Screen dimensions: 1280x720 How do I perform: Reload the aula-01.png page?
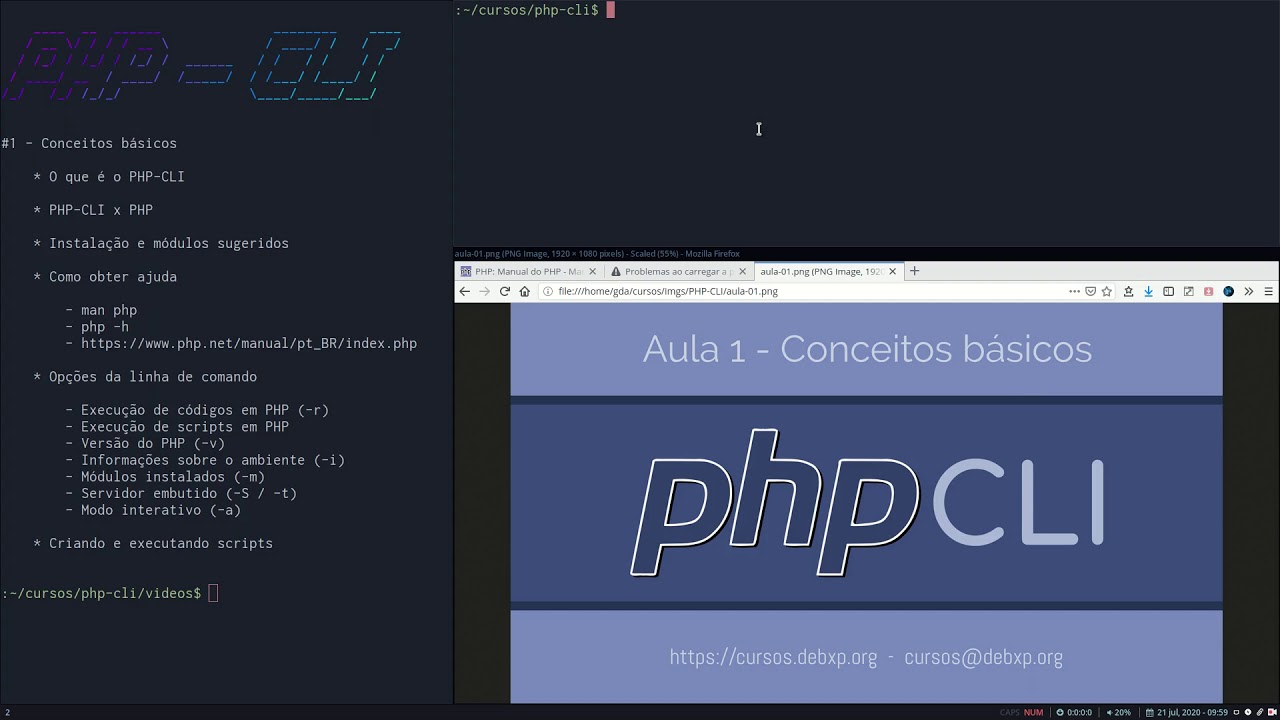coord(505,291)
